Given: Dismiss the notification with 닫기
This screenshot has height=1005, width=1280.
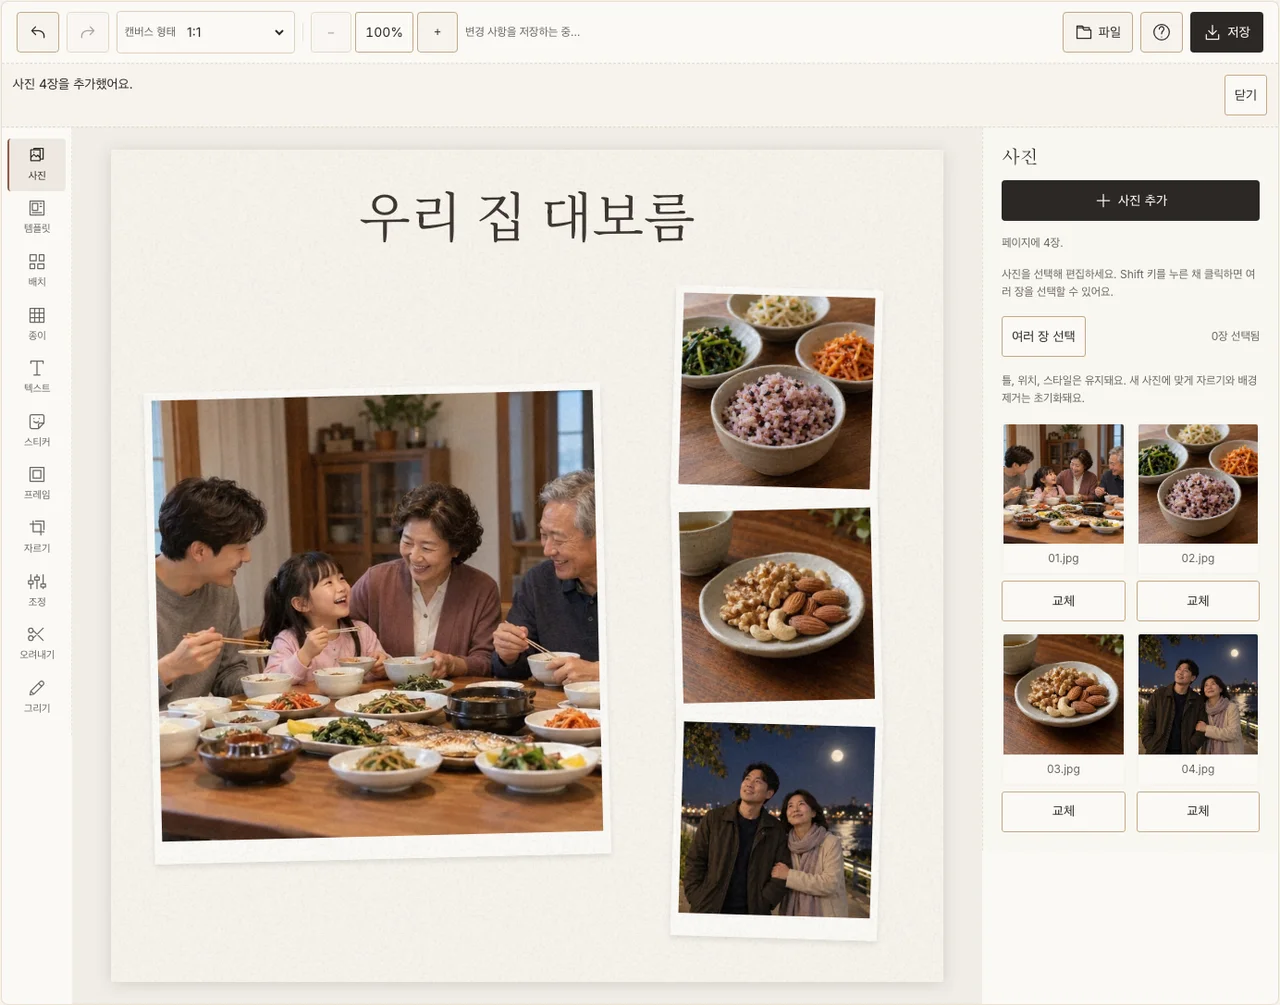Looking at the screenshot, I should (1245, 95).
